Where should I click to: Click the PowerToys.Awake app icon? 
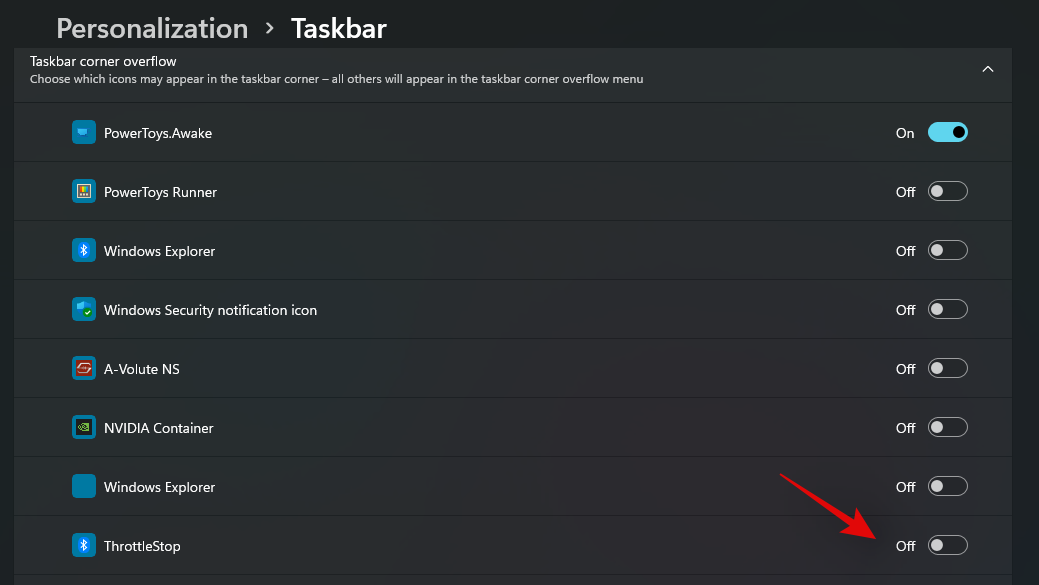click(x=84, y=131)
